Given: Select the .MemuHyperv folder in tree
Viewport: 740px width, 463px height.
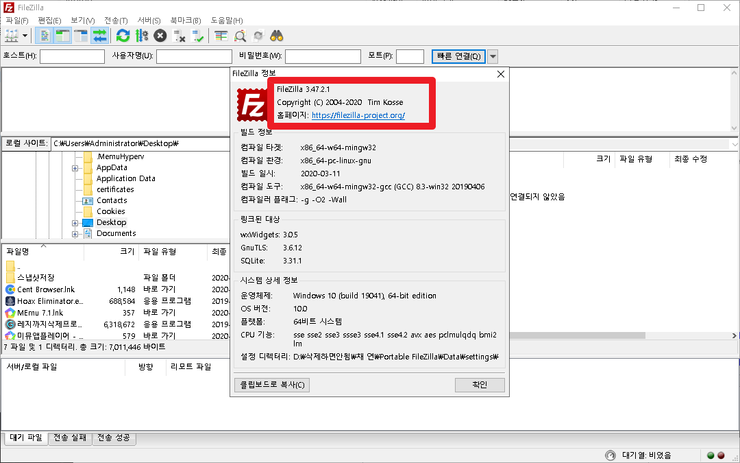Looking at the screenshot, I should pos(120,156).
